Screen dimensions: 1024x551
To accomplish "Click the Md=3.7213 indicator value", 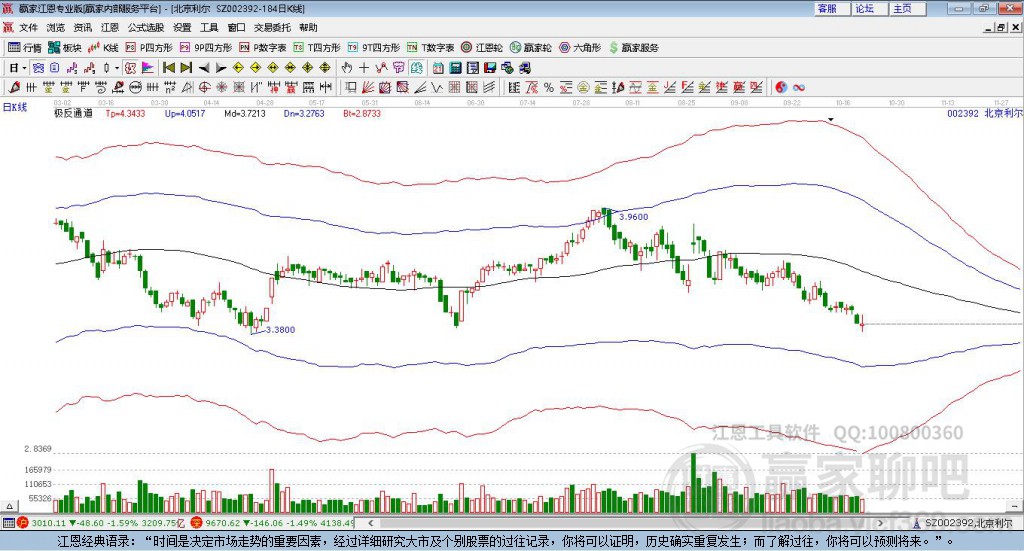I will point(245,113).
